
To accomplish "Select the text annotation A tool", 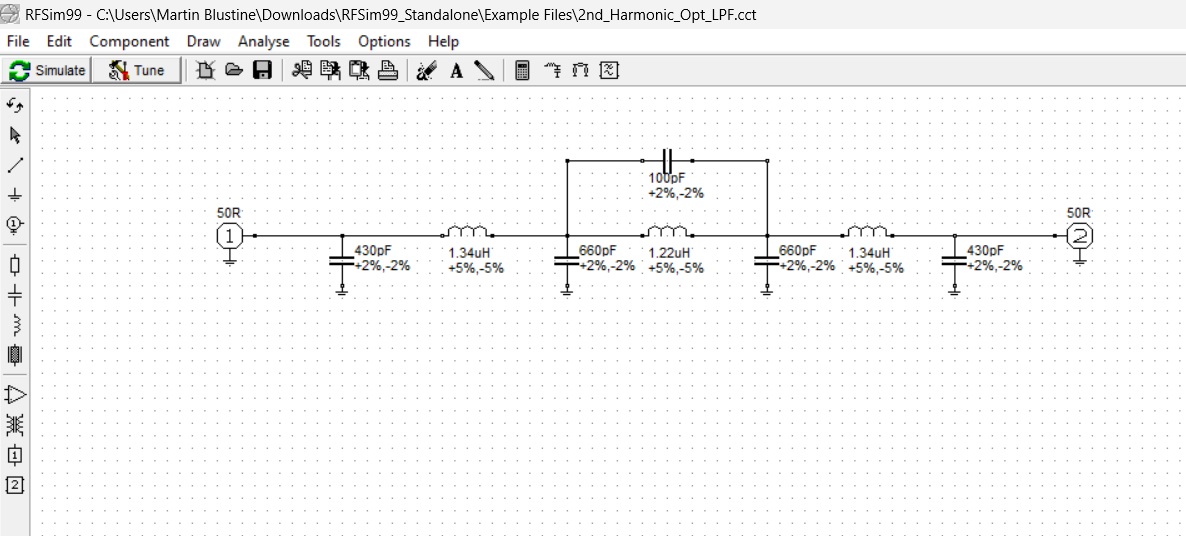I will (456, 71).
